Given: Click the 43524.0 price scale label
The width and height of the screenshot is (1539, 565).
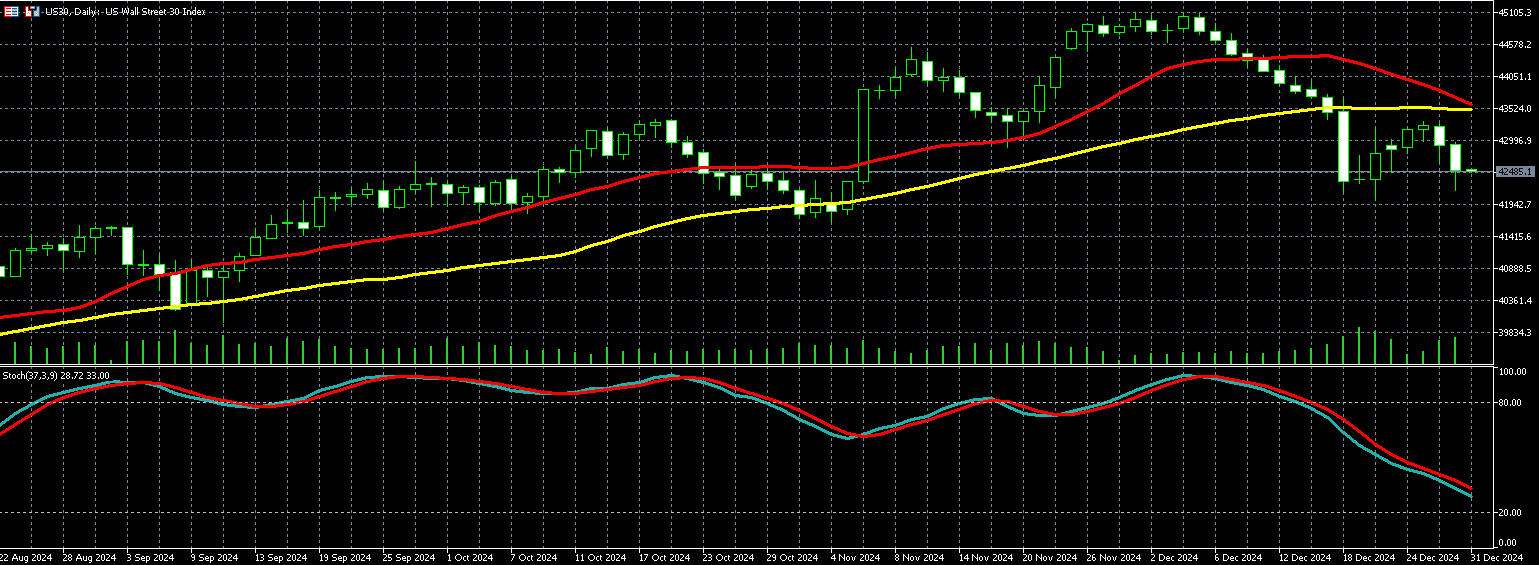Looking at the screenshot, I should 1516,109.
